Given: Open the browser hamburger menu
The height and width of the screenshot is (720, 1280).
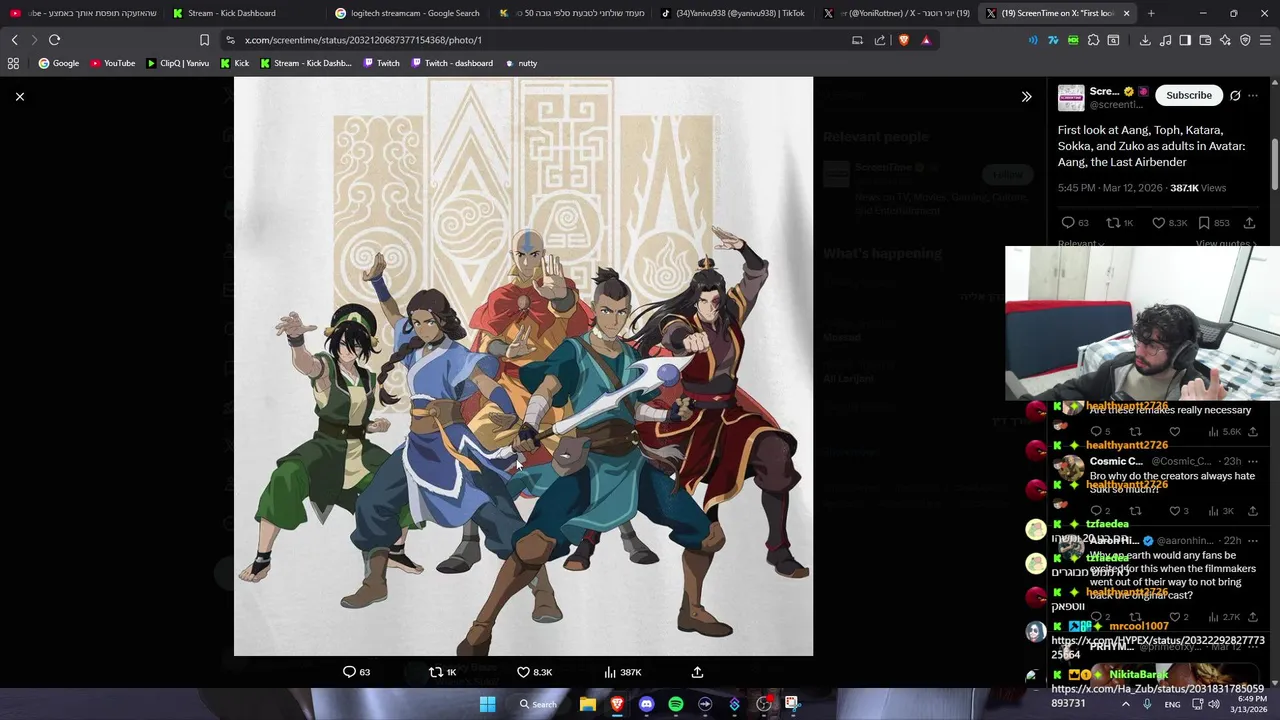Looking at the screenshot, I should tap(1266, 40).
